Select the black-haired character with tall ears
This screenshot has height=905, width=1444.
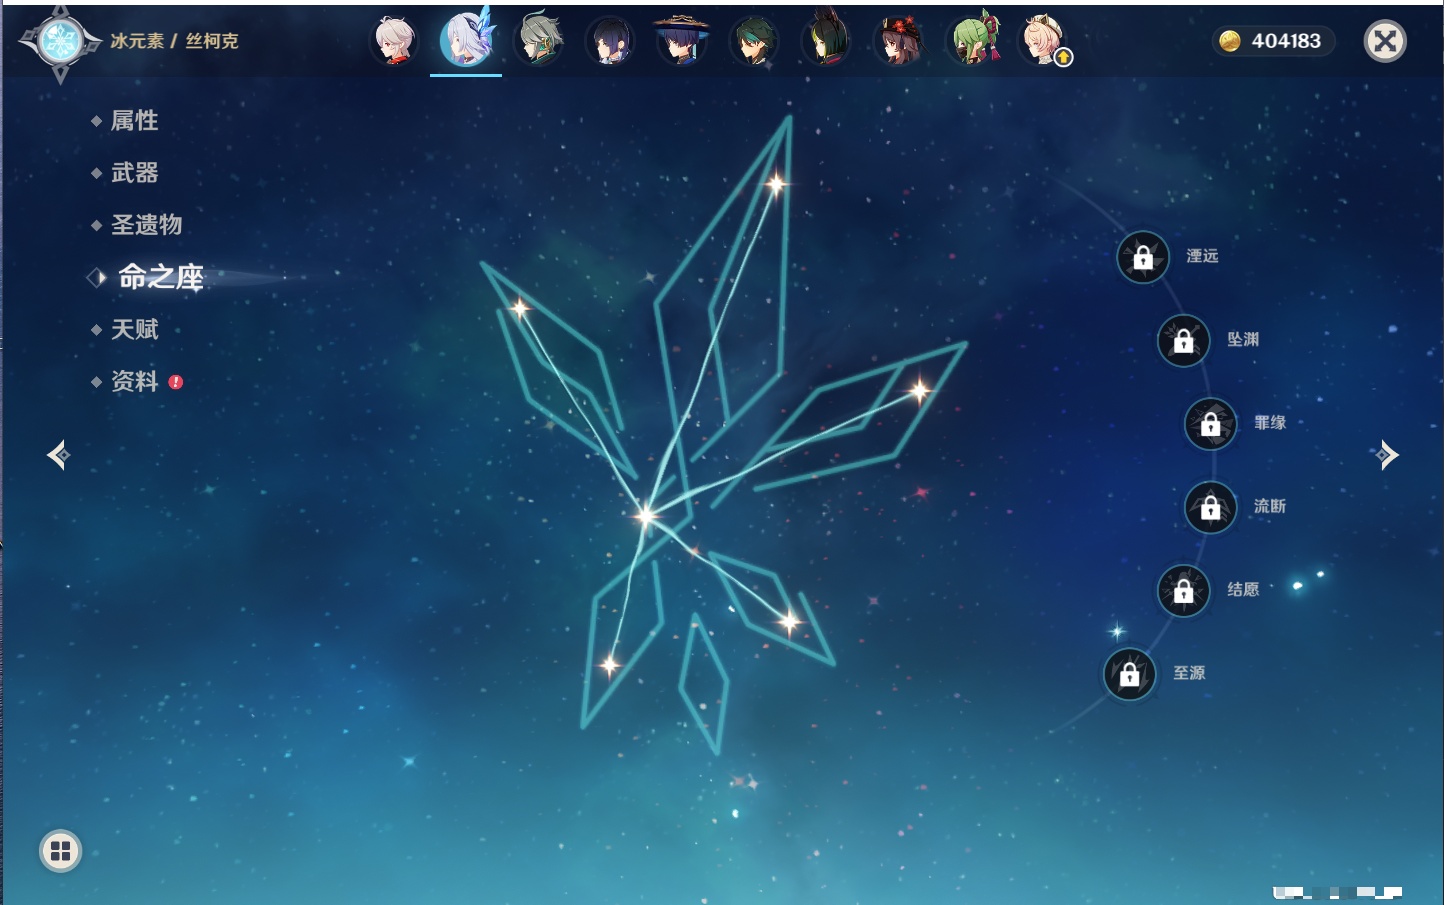tap(827, 41)
